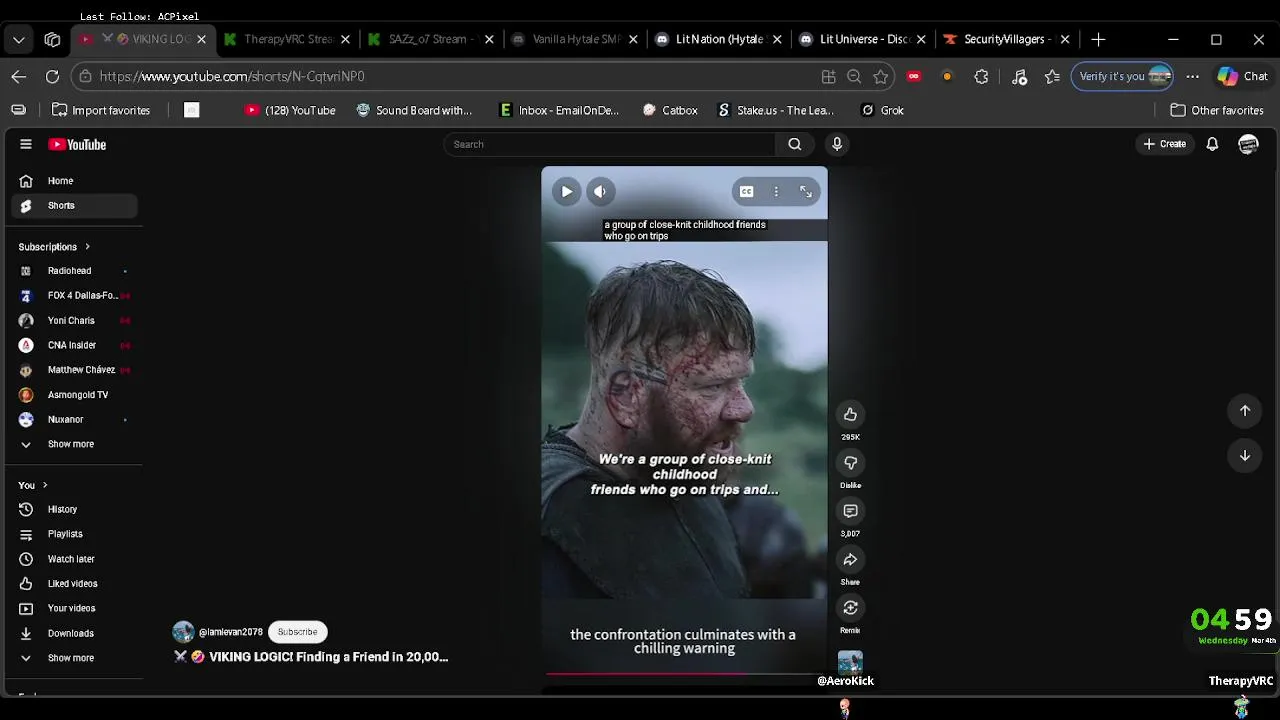Image resolution: width=1280 pixels, height=720 pixels.
Task: Open the Nuxanor subscription
Action: [x=74, y=419]
